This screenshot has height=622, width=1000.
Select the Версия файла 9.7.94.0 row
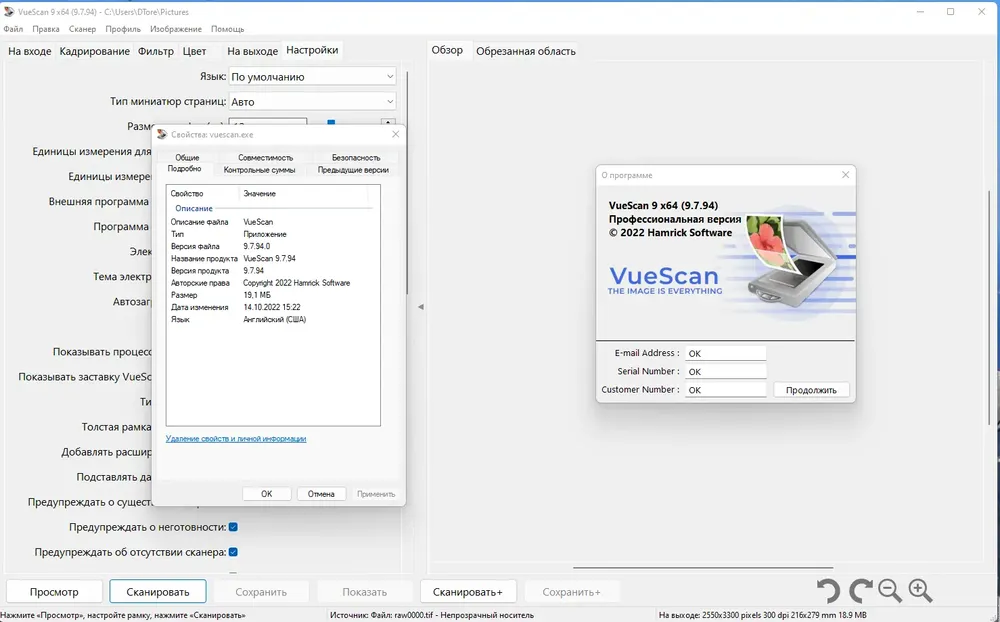(273, 246)
